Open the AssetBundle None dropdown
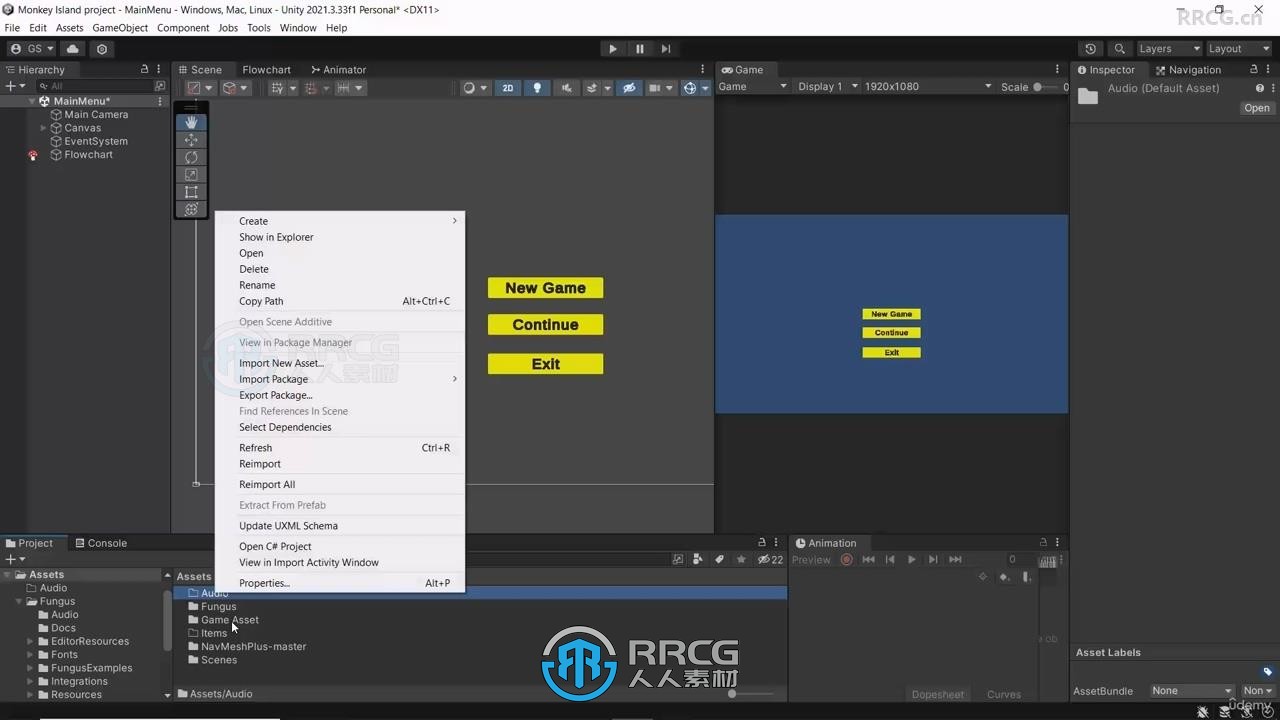Viewport: 1280px width, 720px height. [x=1193, y=690]
